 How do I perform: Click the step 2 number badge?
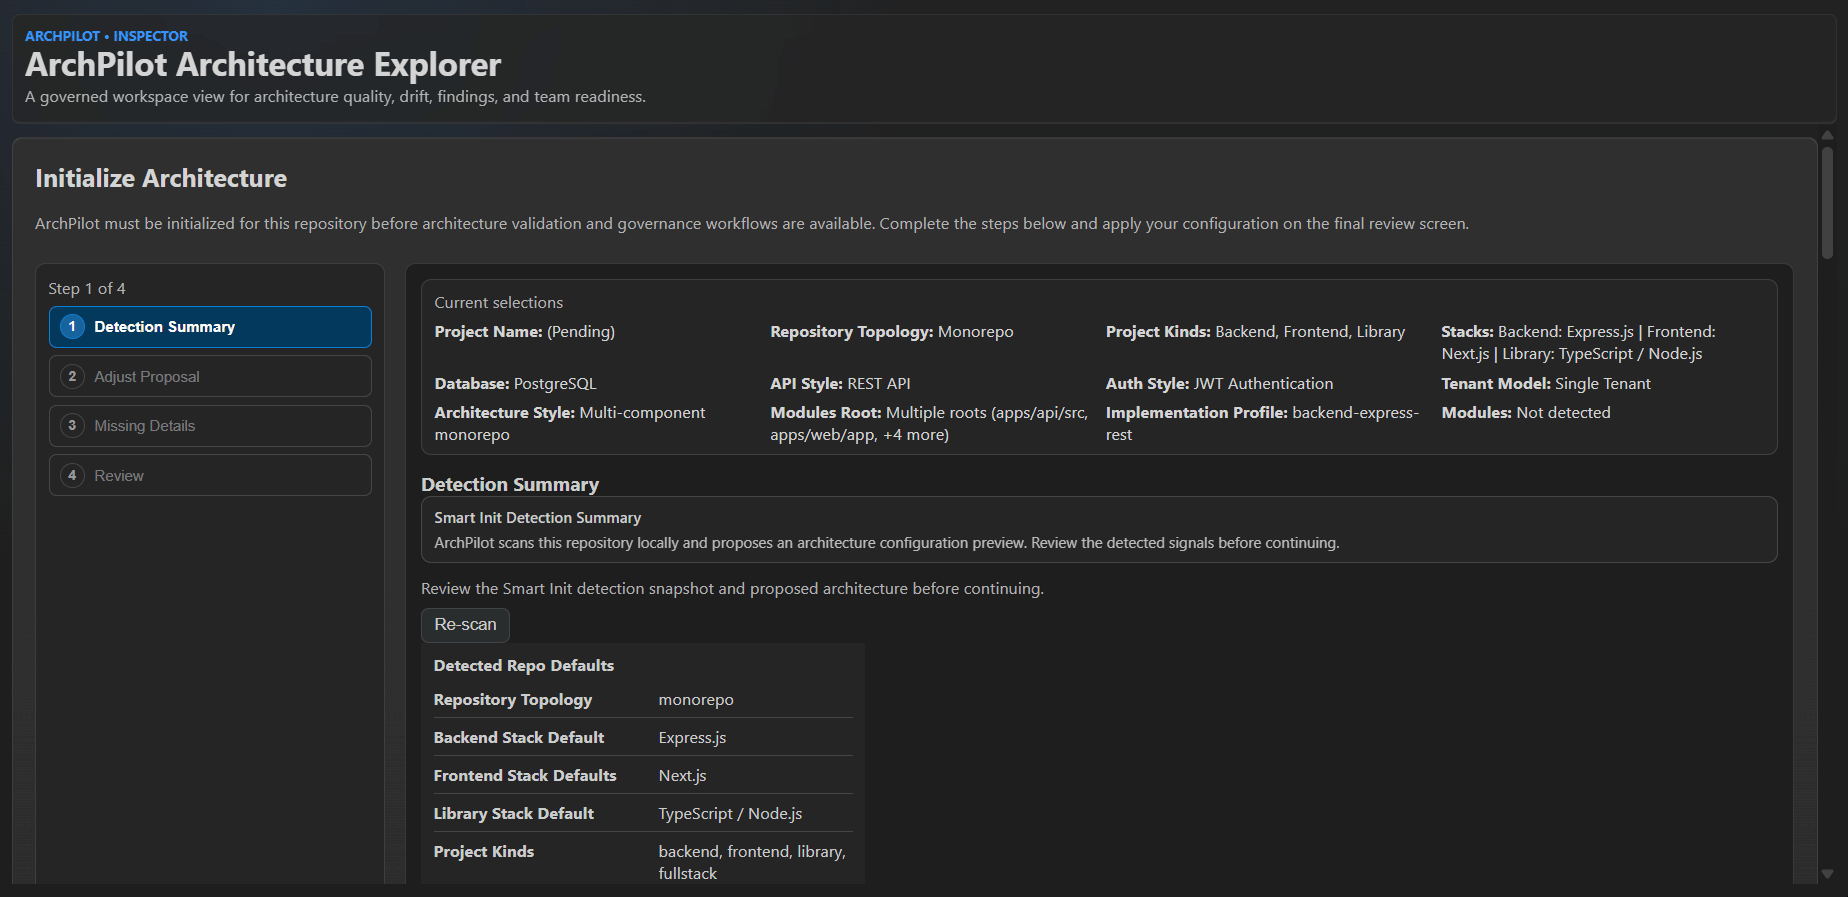72,376
